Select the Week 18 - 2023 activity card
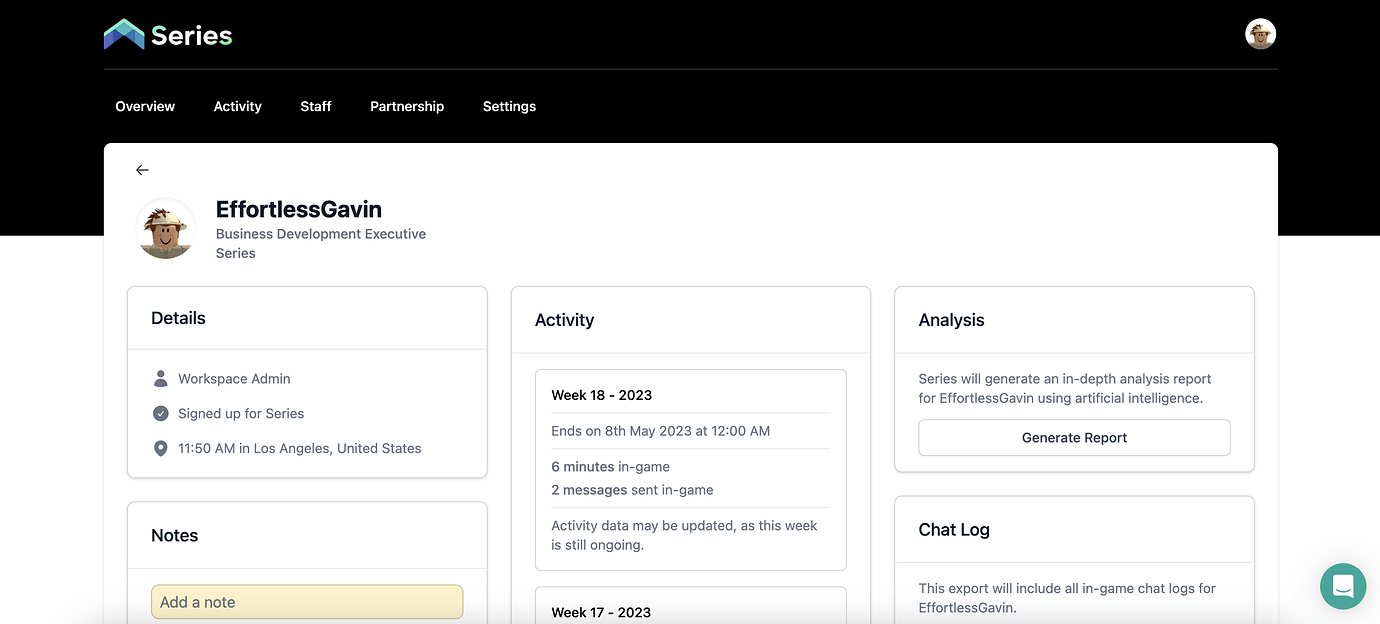 [x=690, y=469]
